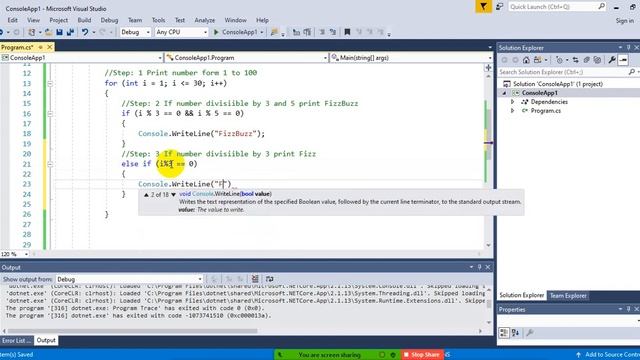Click the feedback icon beside Quick Launch
Image resolution: width=640 pixels, height=360 pixels.
coord(499,7)
